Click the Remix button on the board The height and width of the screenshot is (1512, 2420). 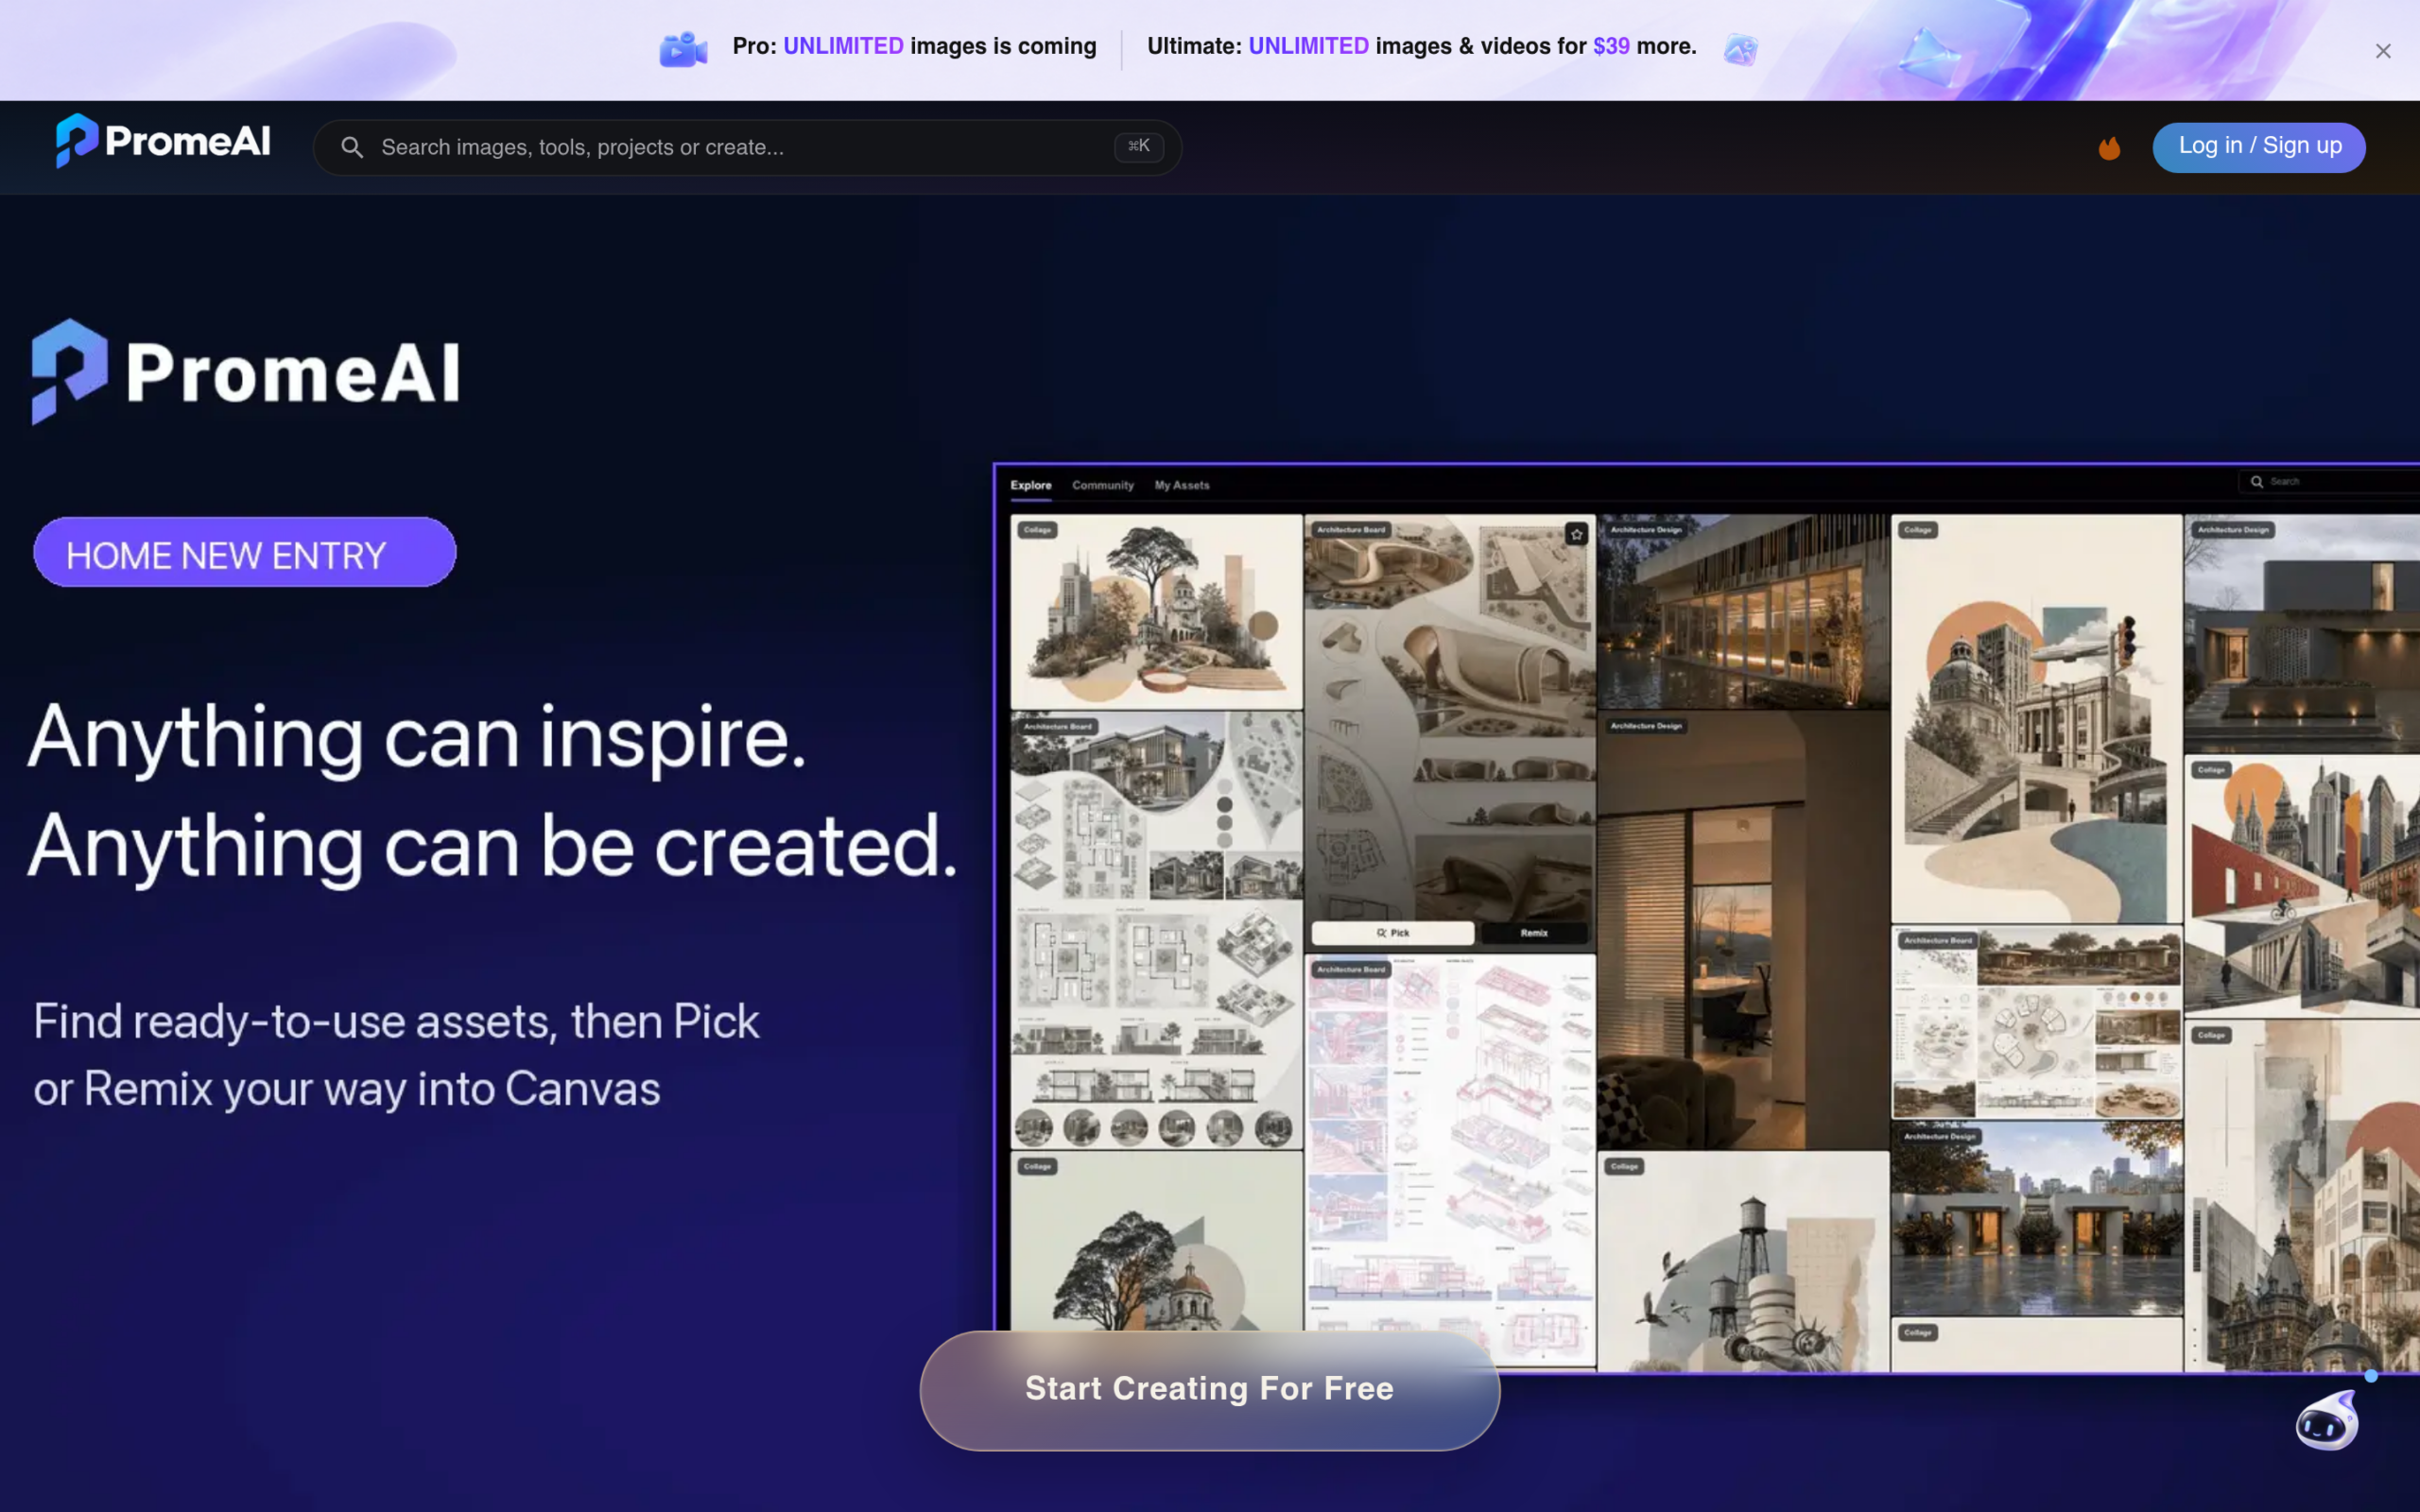tap(1534, 933)
